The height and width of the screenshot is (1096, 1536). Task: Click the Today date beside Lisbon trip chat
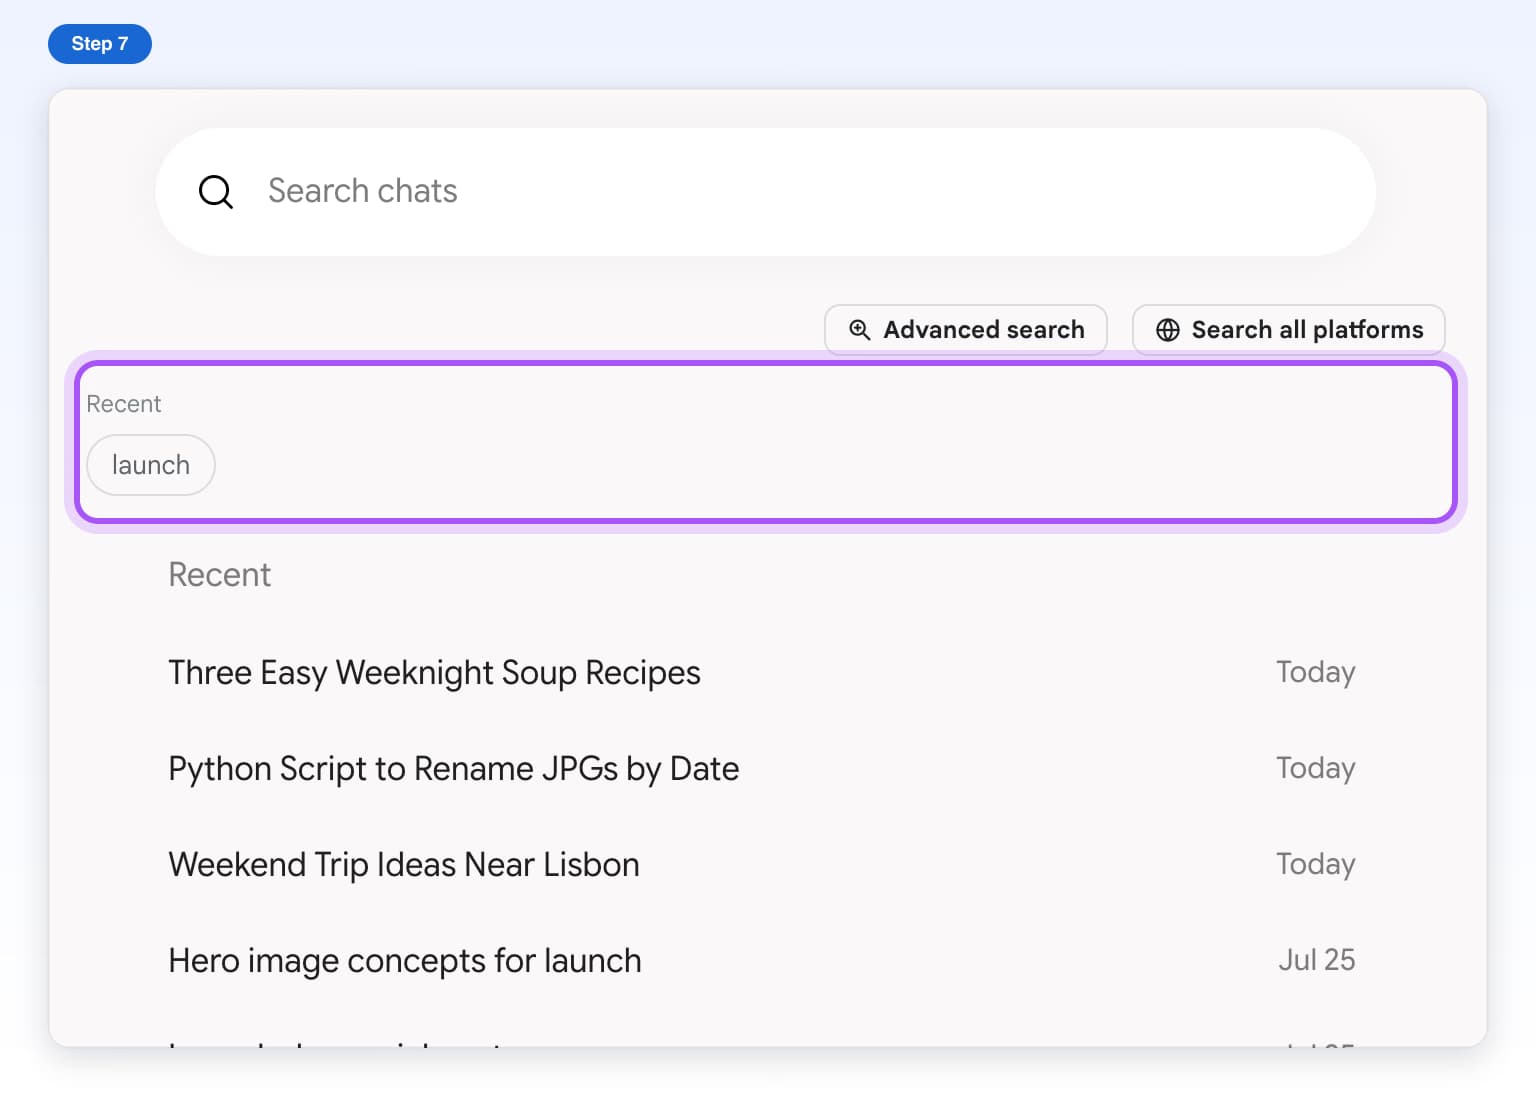pyautogui.click(x=1316, y=864)
